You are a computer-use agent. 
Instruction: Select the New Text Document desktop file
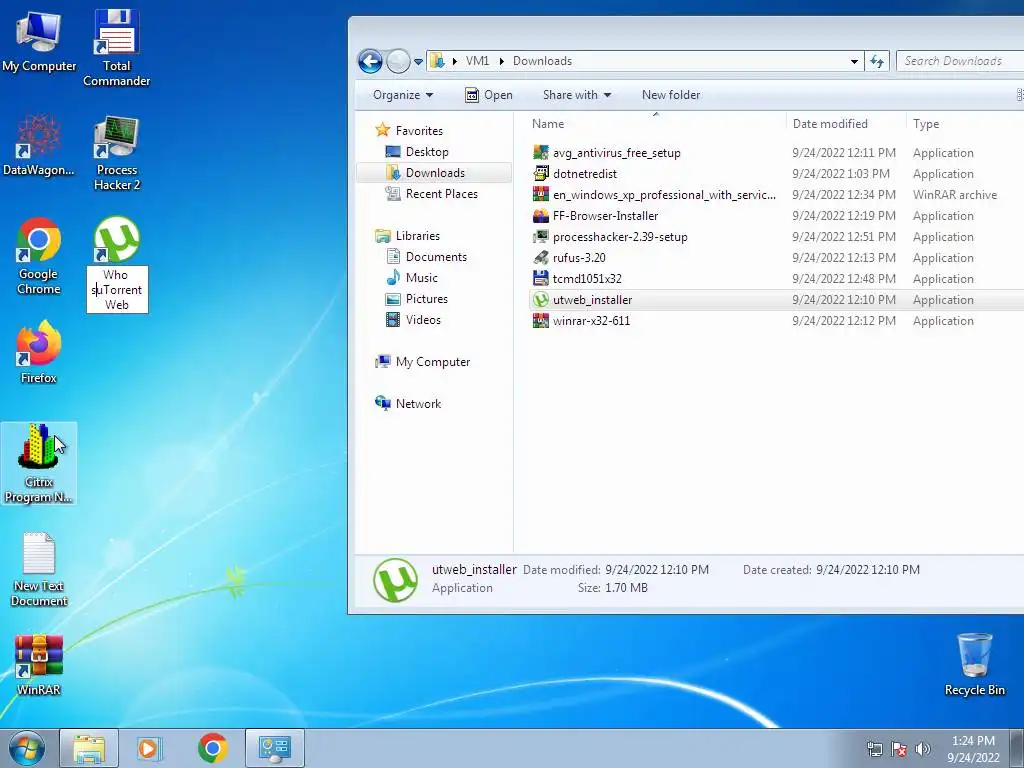click(x=39, y=569)
